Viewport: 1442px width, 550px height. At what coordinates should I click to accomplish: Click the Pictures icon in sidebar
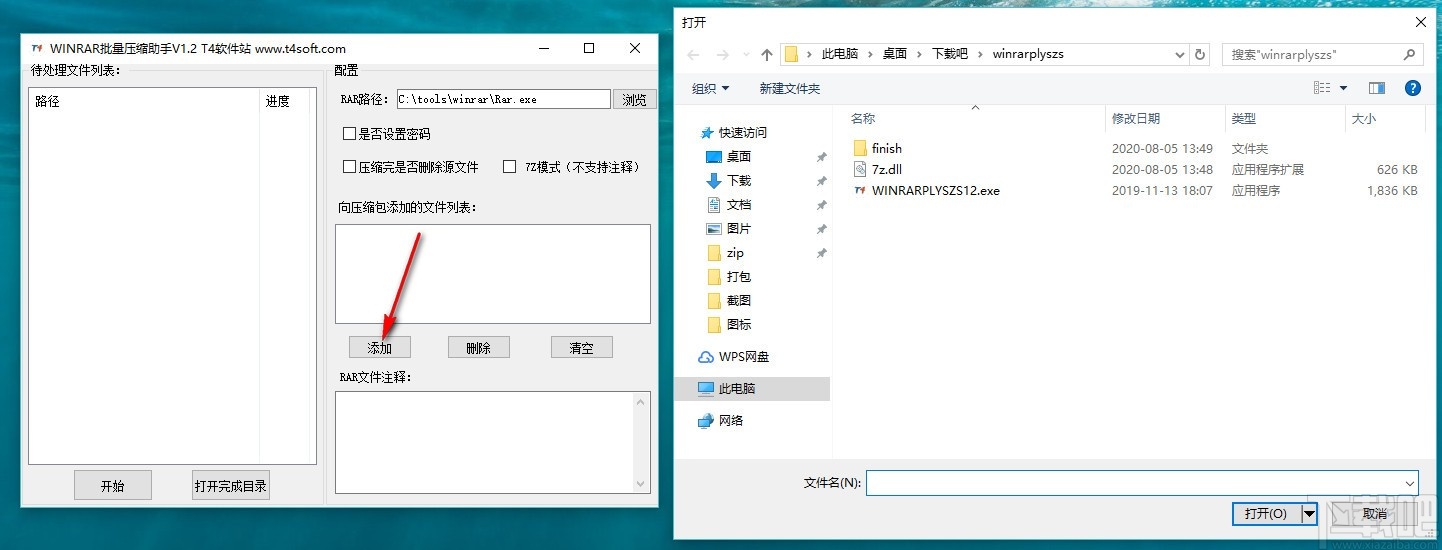point(714,228)
